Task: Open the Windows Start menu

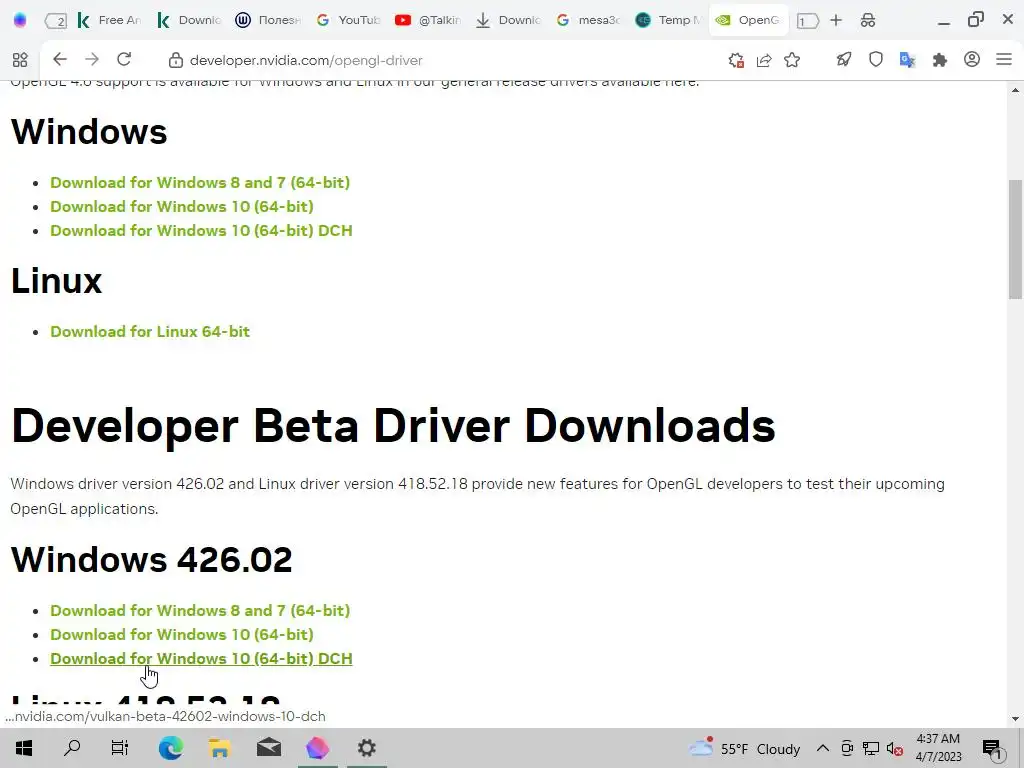Action: (x=24, y=748)
